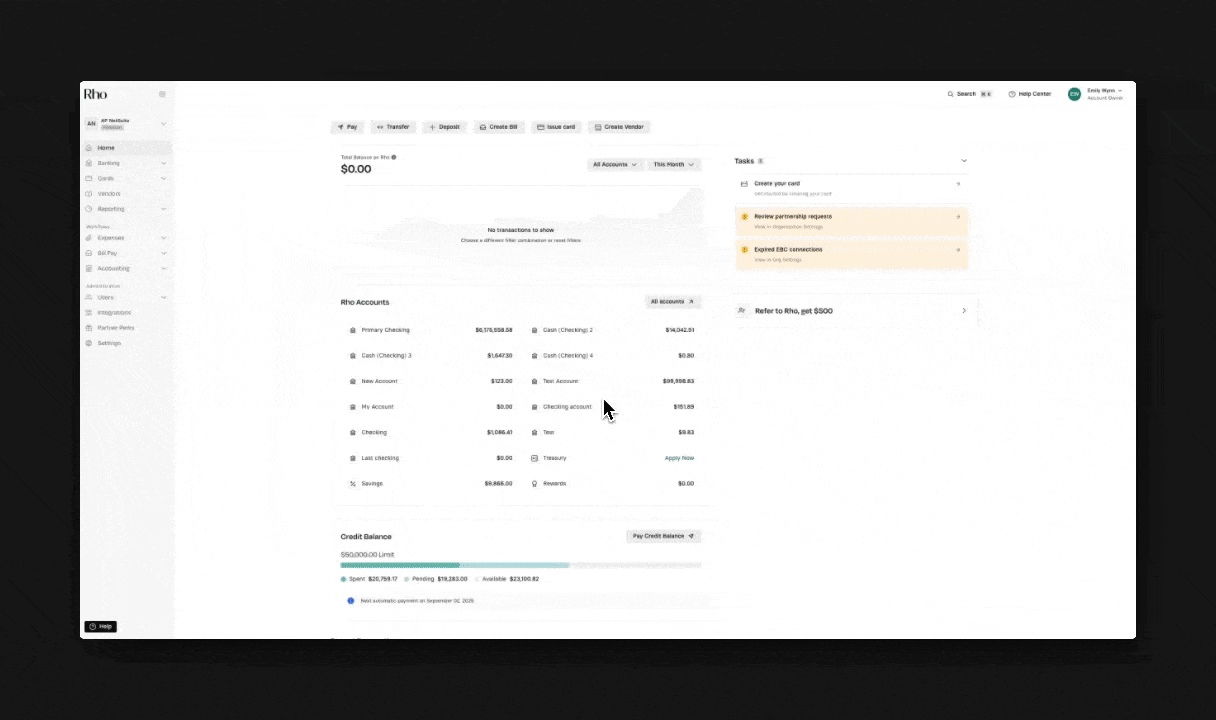Collapse the Tasks panel chevron

click(964, 161)
